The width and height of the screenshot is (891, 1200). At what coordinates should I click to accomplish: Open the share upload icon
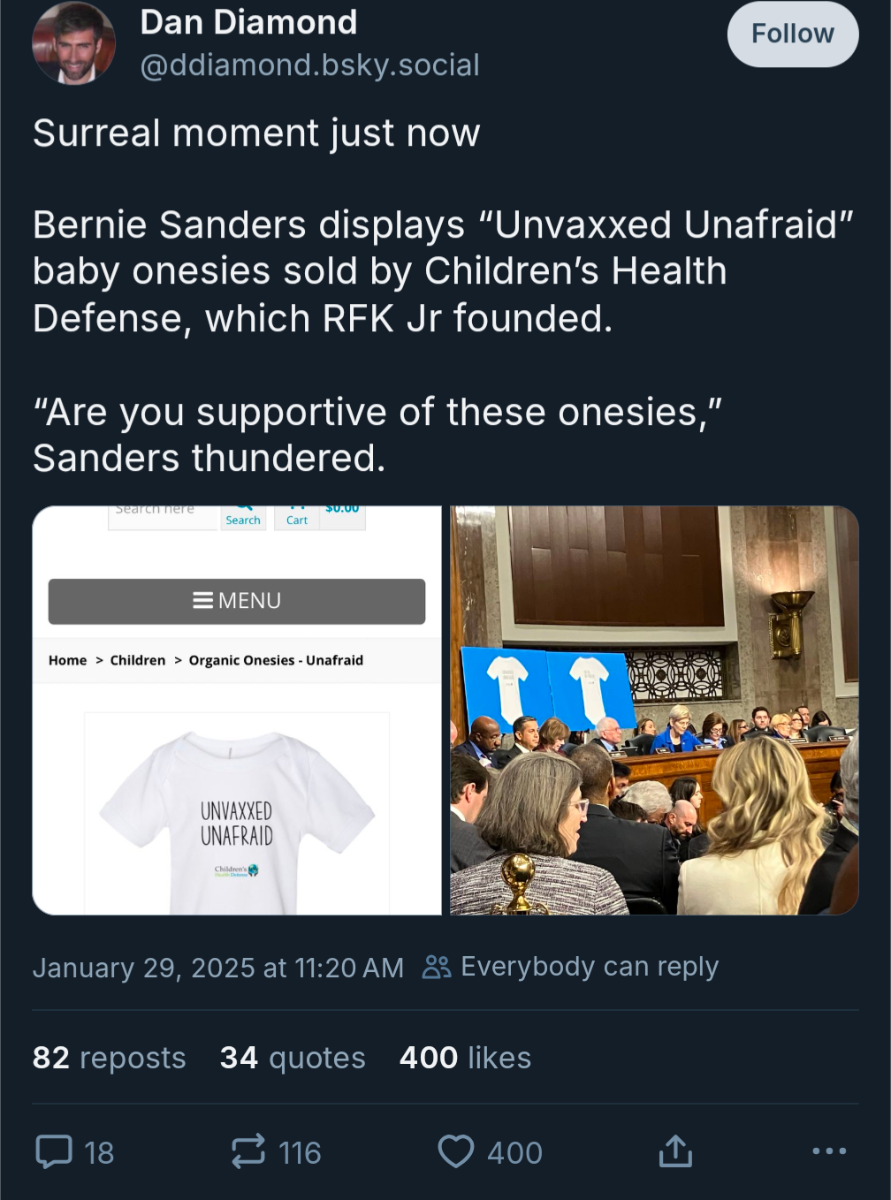674,1152
